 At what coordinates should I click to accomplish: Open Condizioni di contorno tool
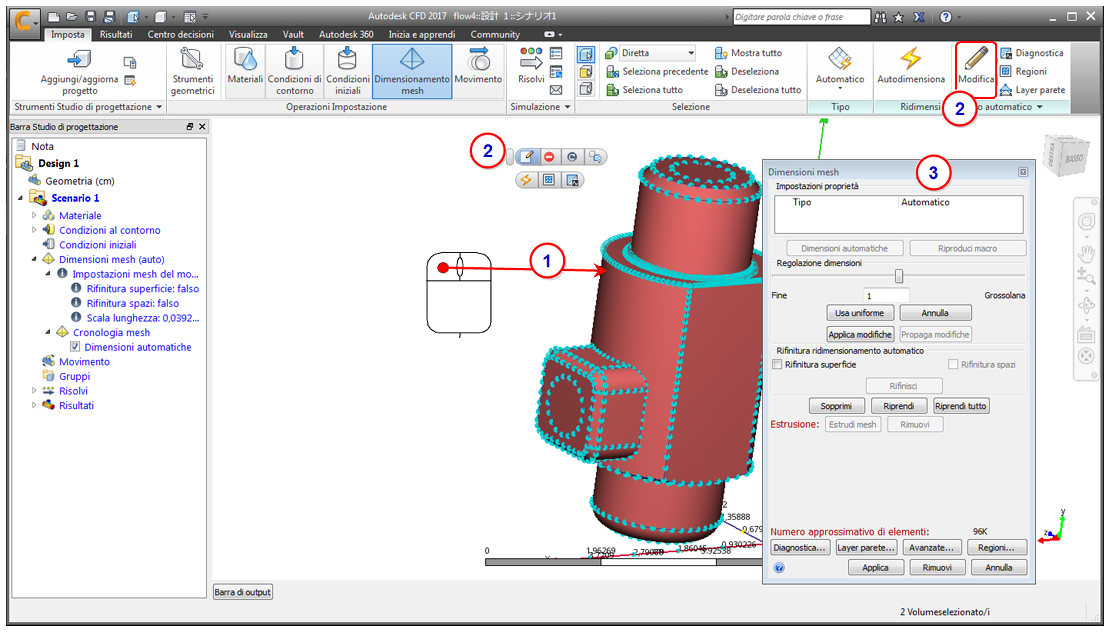294,71
